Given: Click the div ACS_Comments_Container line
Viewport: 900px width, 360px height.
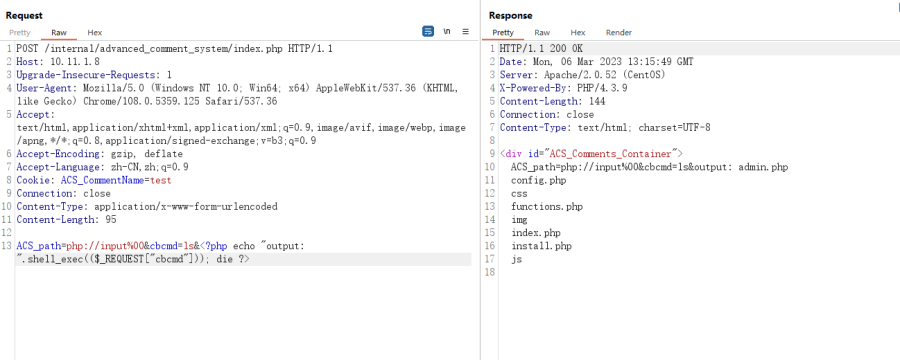Looking at the screenshot, I should pos(591,154).
